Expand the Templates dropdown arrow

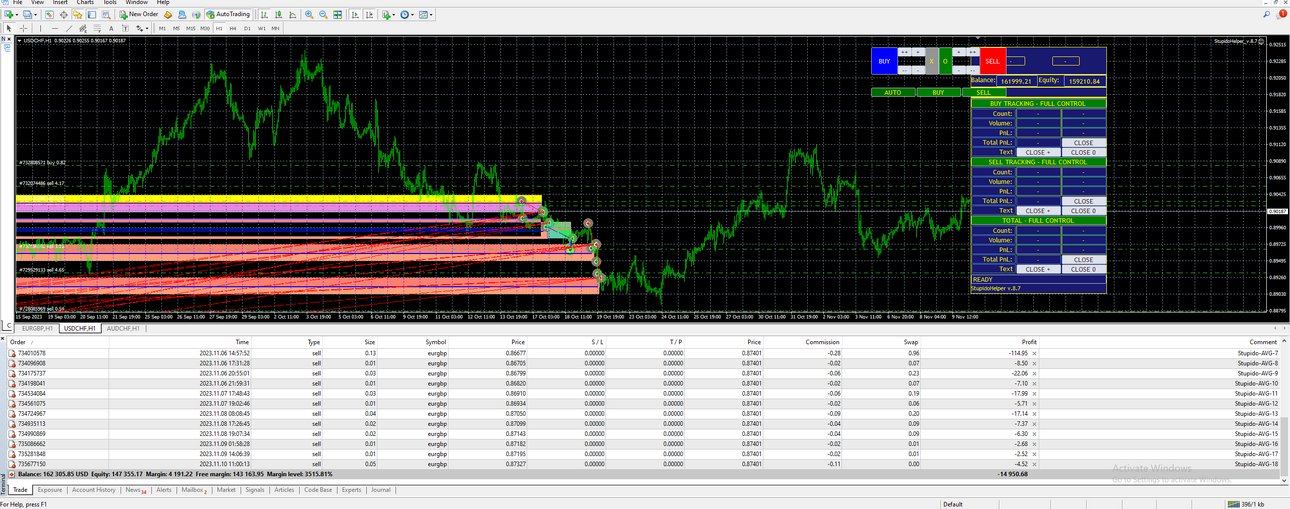(431, 14)
